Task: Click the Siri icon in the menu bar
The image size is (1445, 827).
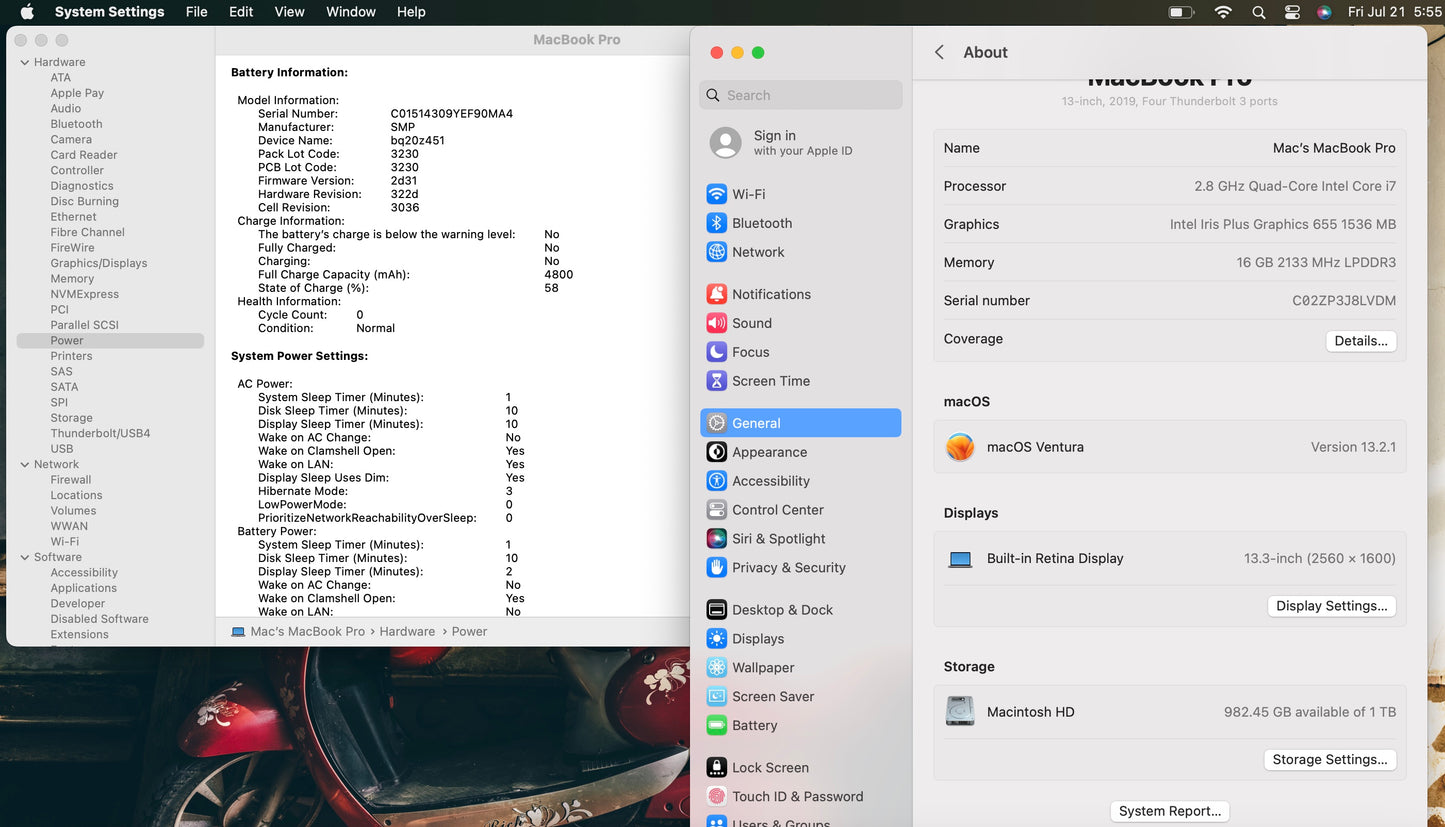Action: [1324, 12]
